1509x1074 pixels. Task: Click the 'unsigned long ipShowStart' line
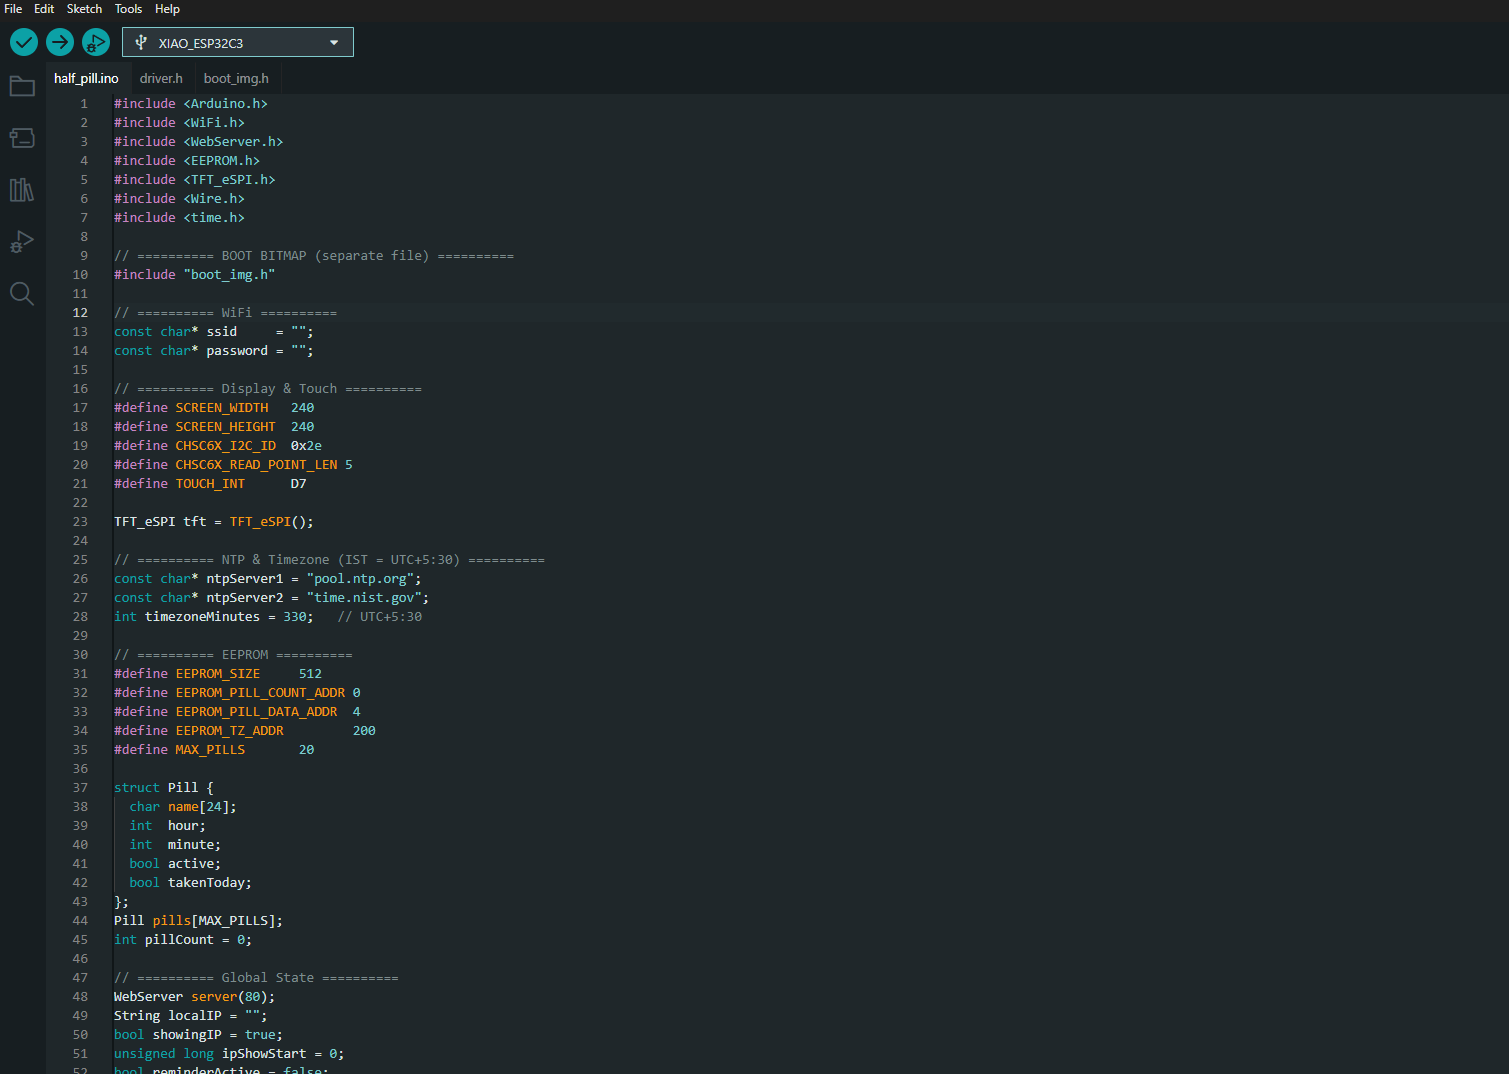(229, 1054)
